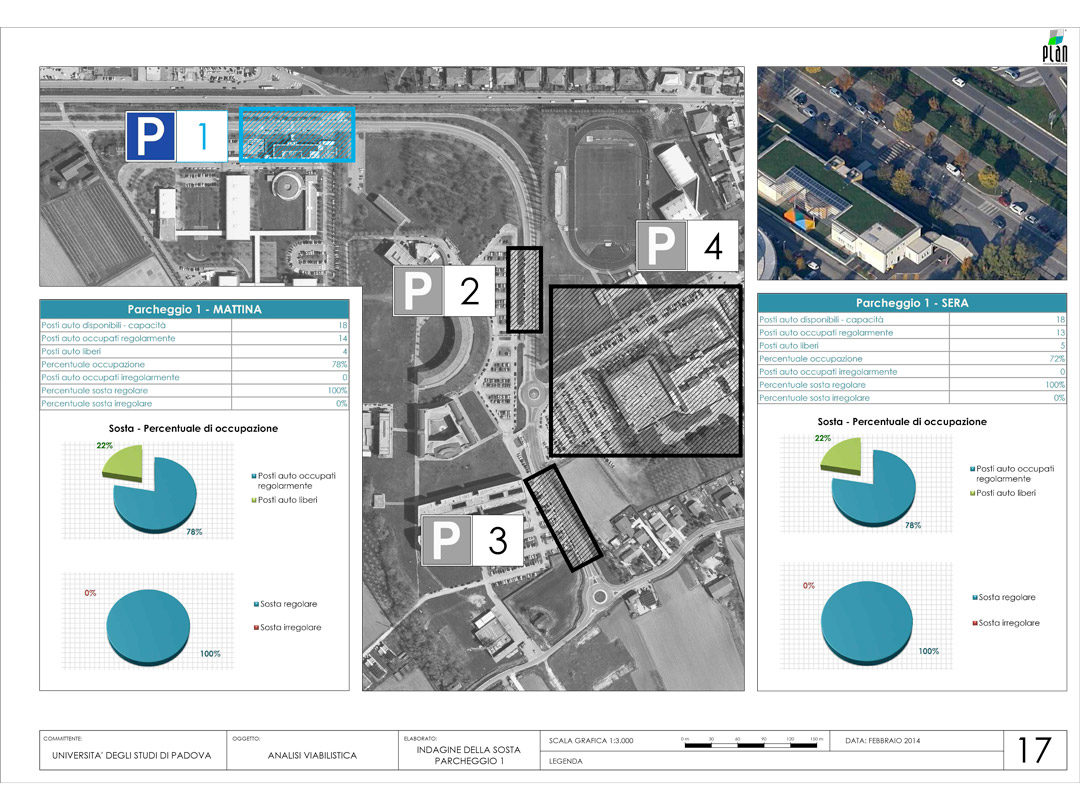The image size is (1080, 810).
Task: Click the gray P icon beside number 4
Action: [662, 246]
